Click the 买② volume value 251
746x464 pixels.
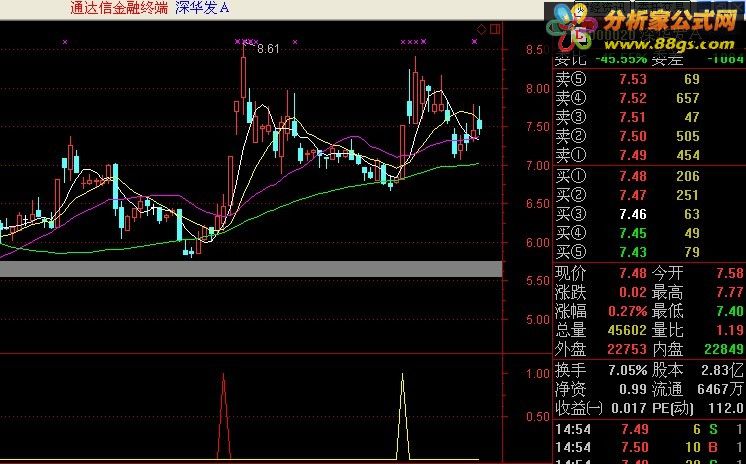click(x=688, y=195)
